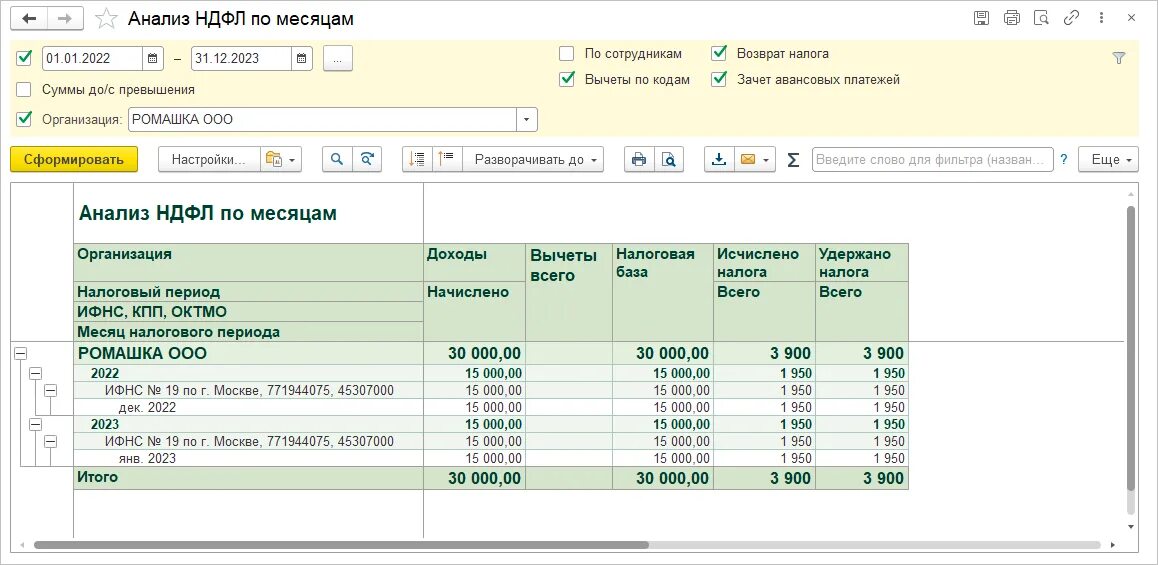
Task: Toggle the period checkbox
Action: coord(24,58)
